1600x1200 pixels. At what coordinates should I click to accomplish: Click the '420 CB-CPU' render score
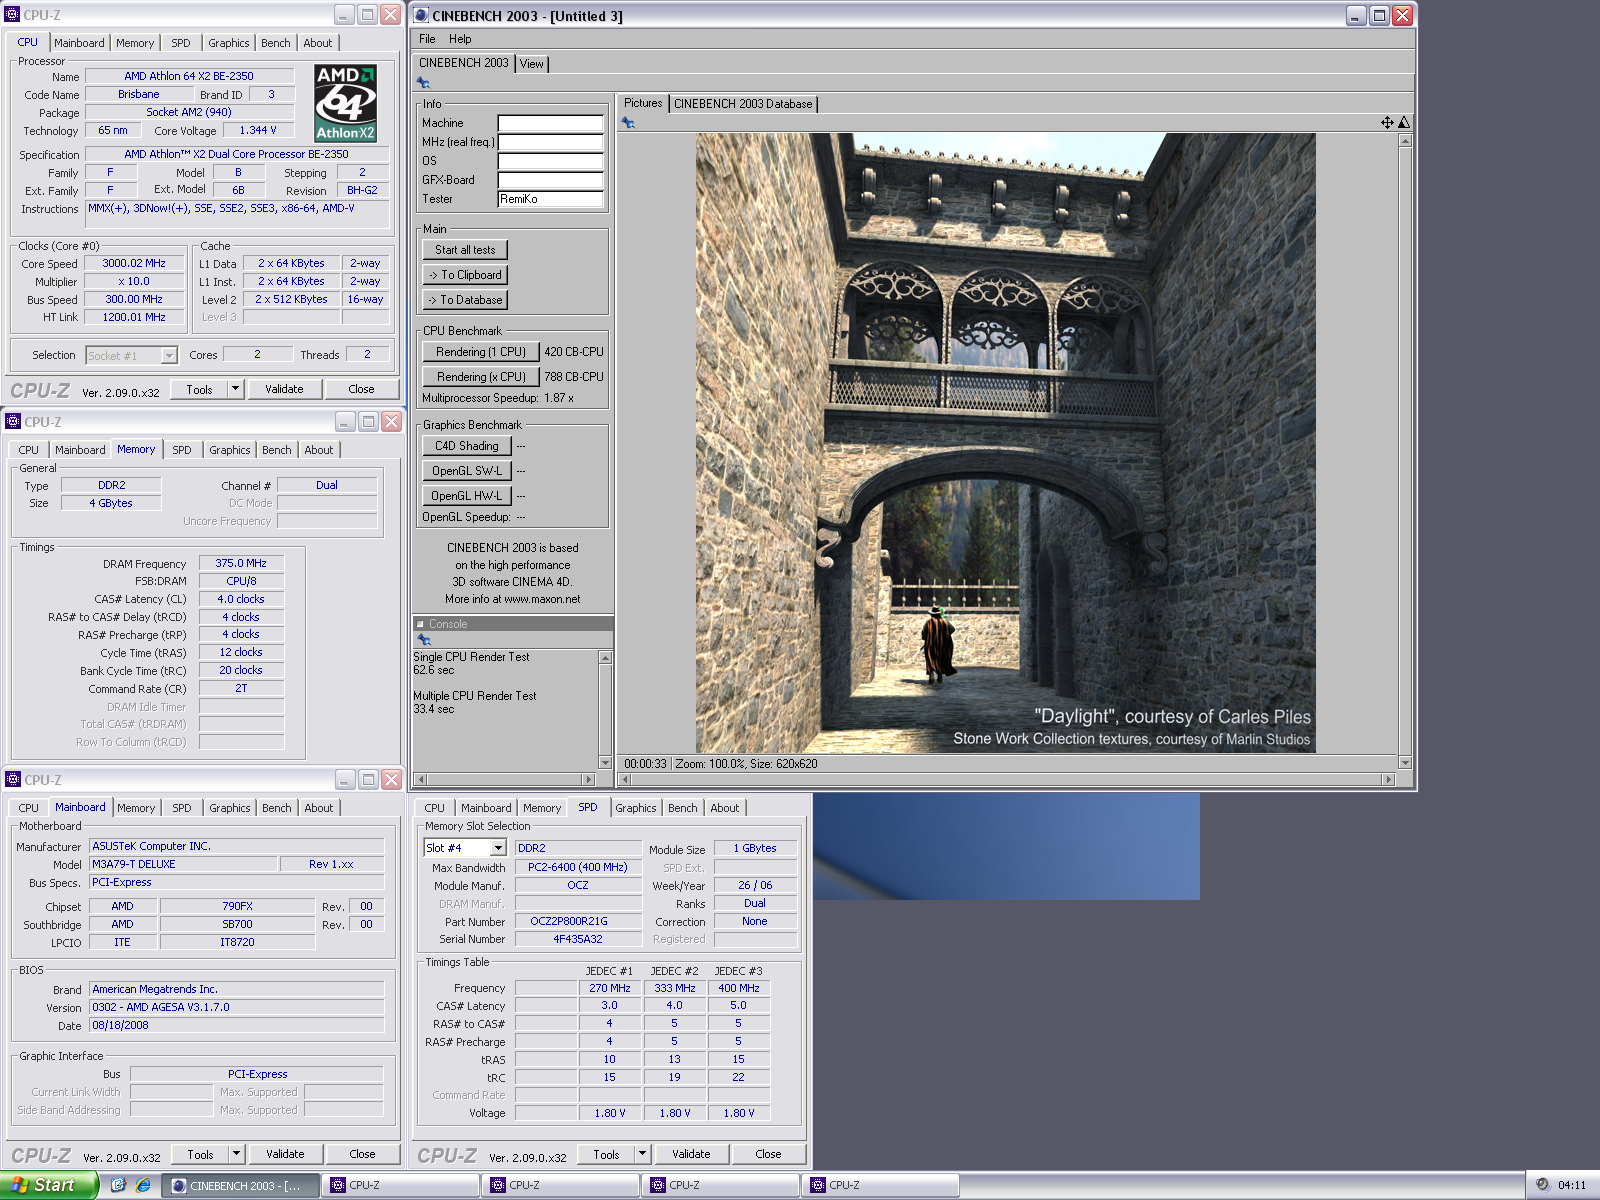(x=574, y=352)
